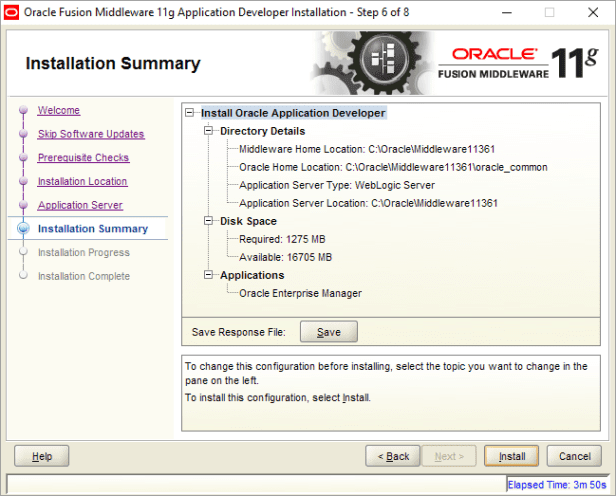Screen dimensions: 616x496
Task: Cancel the installation wizard
Action: tap(574, 456)
